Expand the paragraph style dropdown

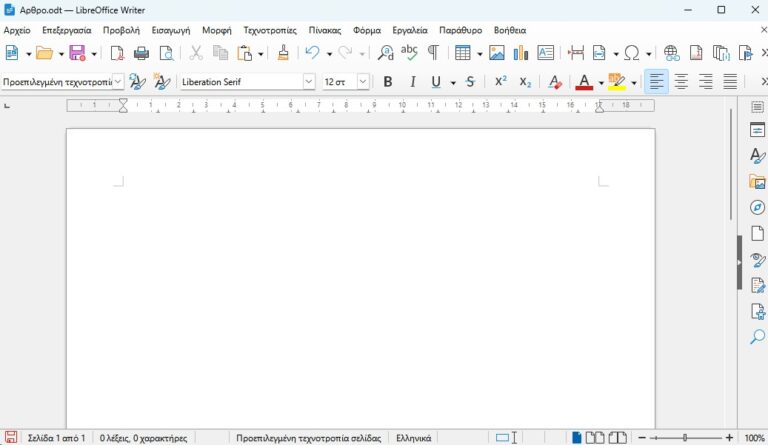(118, 82)
